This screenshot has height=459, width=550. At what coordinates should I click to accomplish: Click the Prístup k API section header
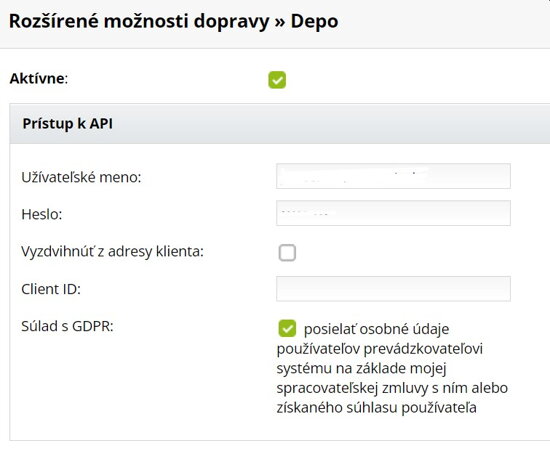tap(280, 124)
